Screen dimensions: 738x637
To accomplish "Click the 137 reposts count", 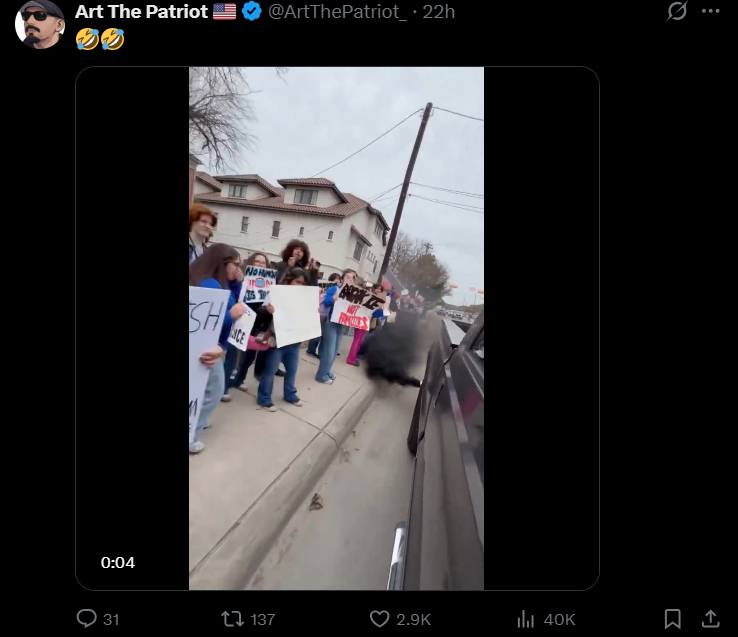I will coord(263,620).
